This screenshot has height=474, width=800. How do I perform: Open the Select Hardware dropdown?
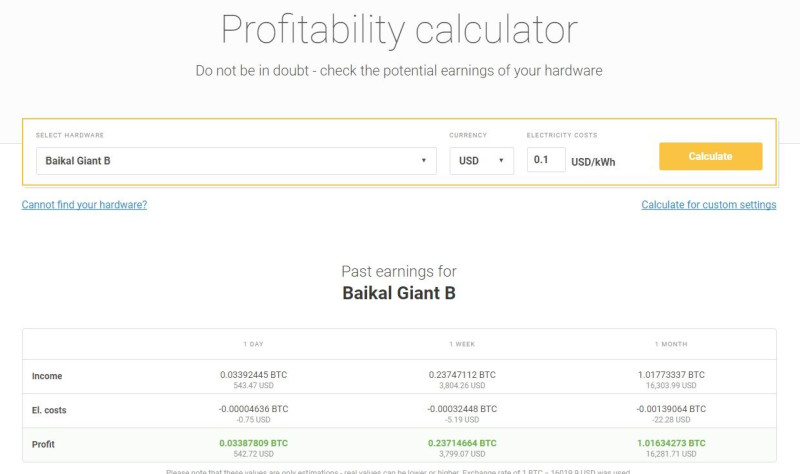236,160
